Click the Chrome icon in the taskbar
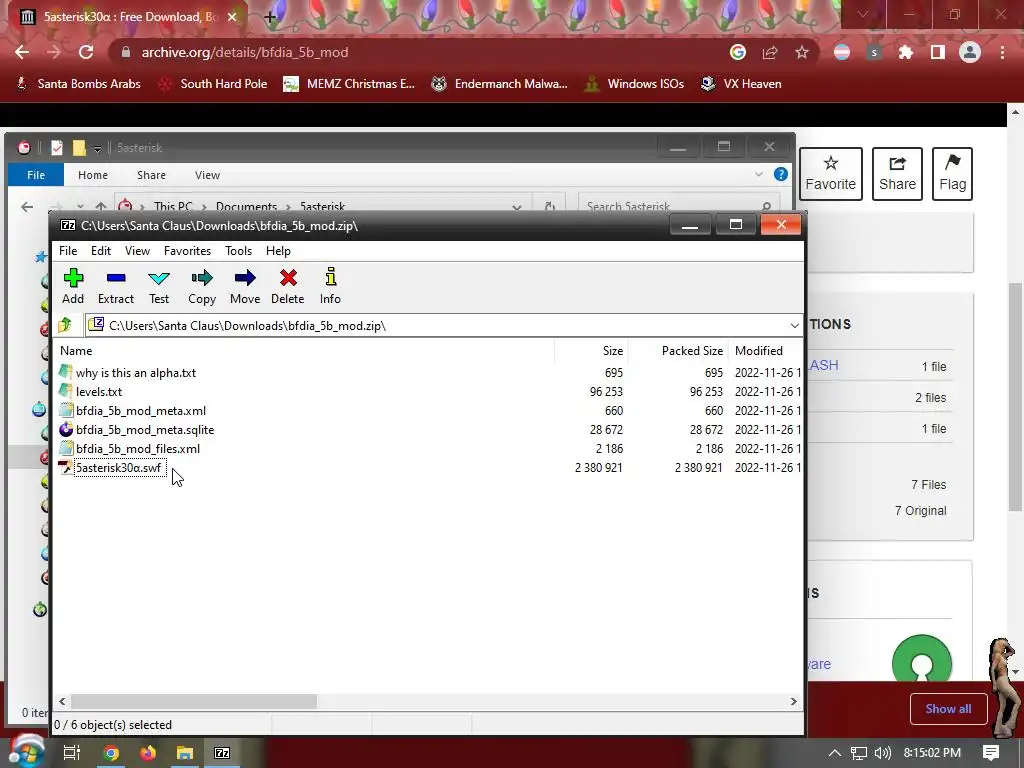This screenshot has width=1024, height=768. [x=111, y=753]
